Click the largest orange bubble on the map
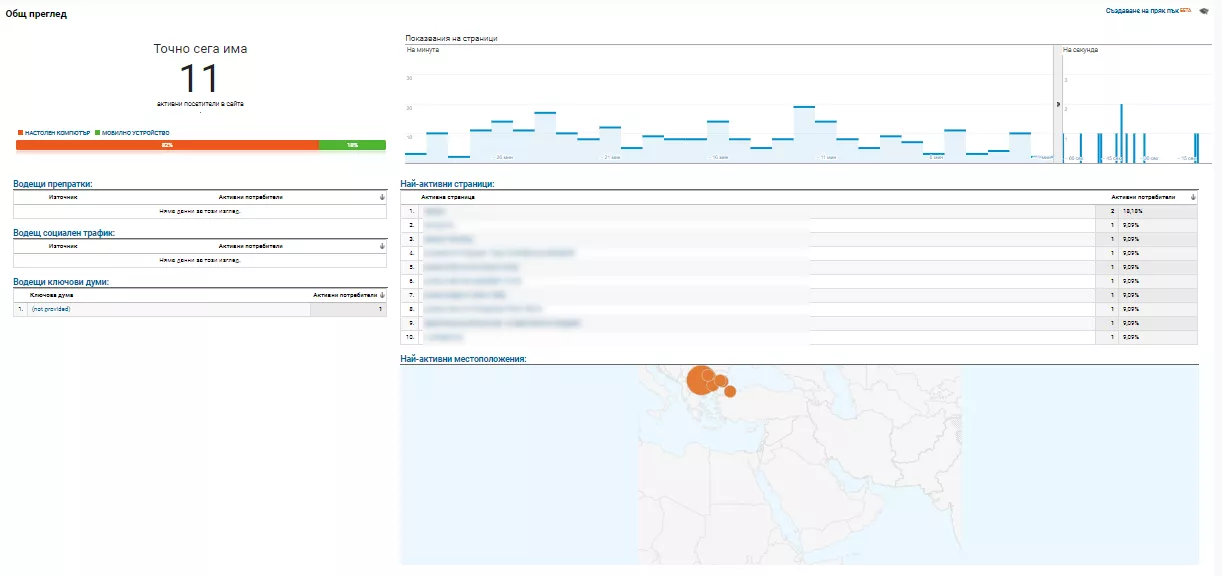Screen dimensions: 1222x576 (x=701, y=380)
